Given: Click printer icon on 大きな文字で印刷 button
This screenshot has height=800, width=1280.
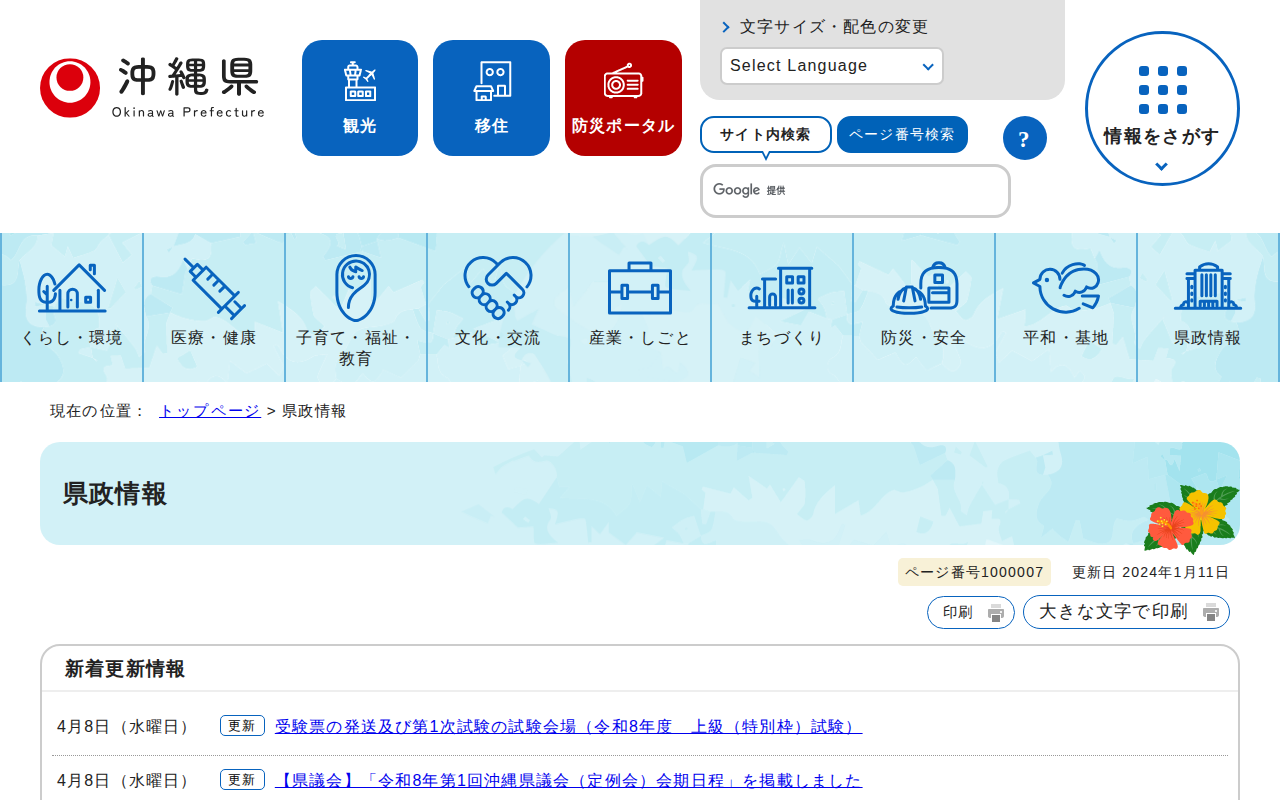Looking at the screenshot, I should [x=1211, y=613].
